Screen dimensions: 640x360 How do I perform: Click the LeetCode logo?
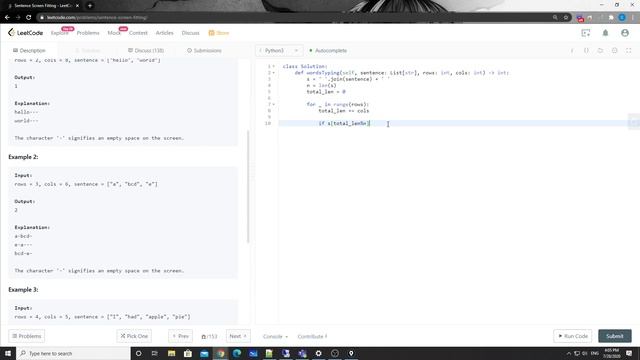(25, 33)
